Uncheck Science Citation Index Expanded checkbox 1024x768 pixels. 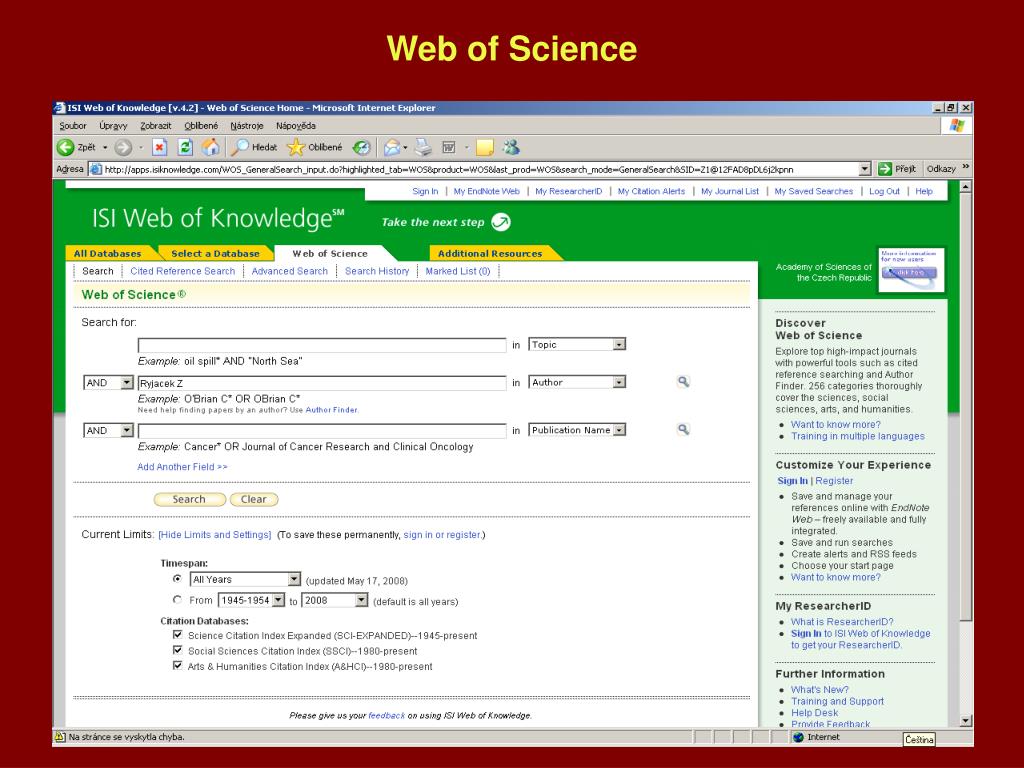(x=177, y=635)
